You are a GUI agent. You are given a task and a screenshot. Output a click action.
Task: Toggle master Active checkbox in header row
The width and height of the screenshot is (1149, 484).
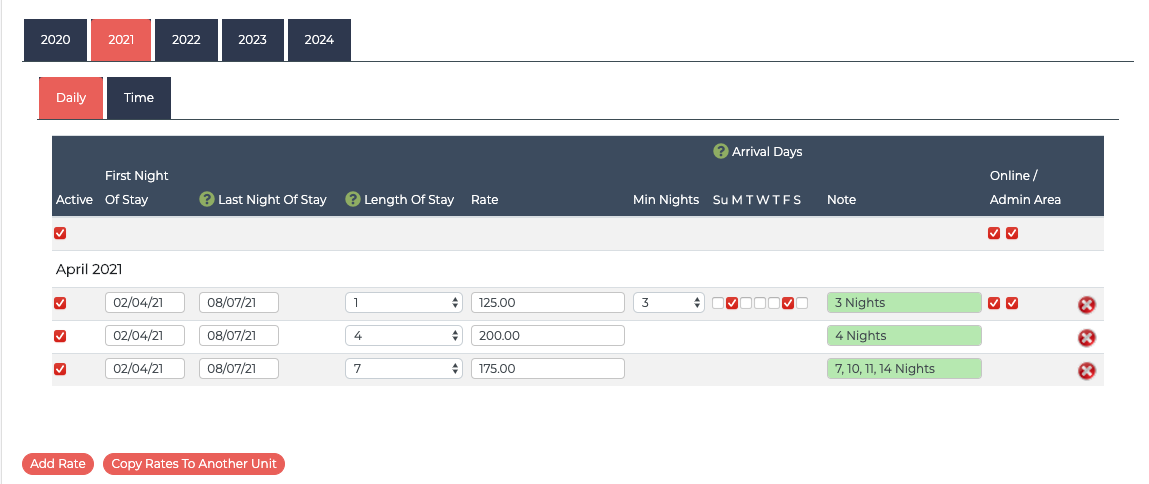click(60, 233)
